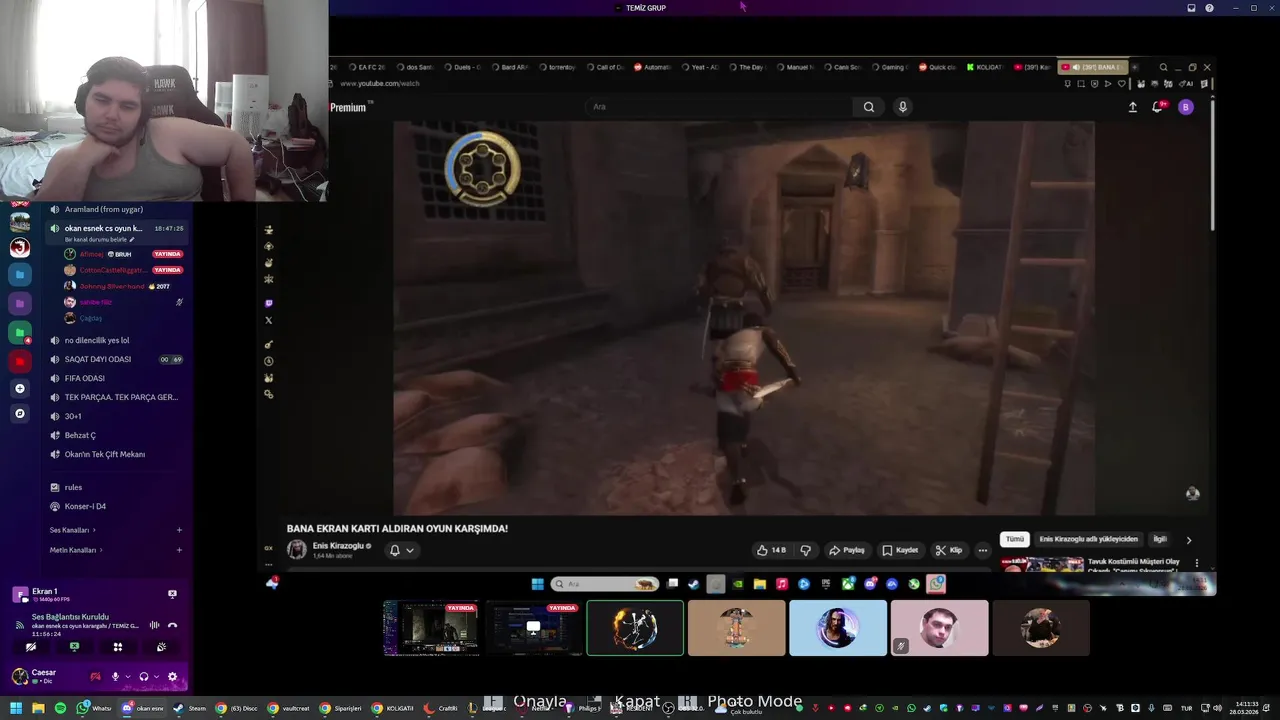Stop streaming Ekran 1 icon
The image size is (1280, 720).
(172, 594)
